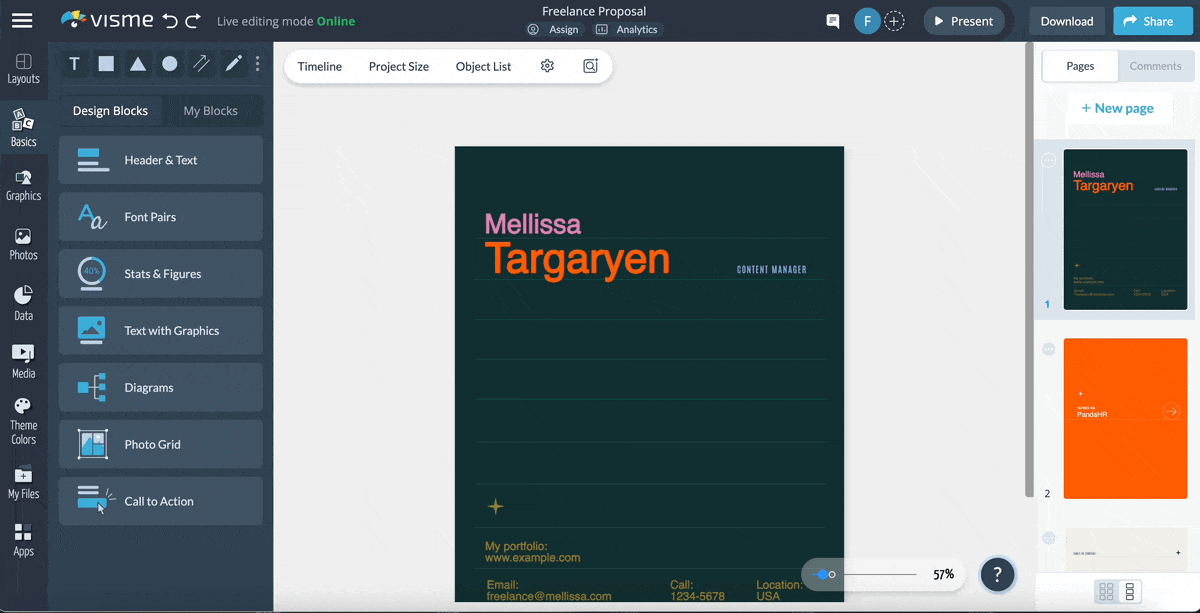Click the help question mark button
Viewport: 1200px width, 613px height.
(997, 574)
